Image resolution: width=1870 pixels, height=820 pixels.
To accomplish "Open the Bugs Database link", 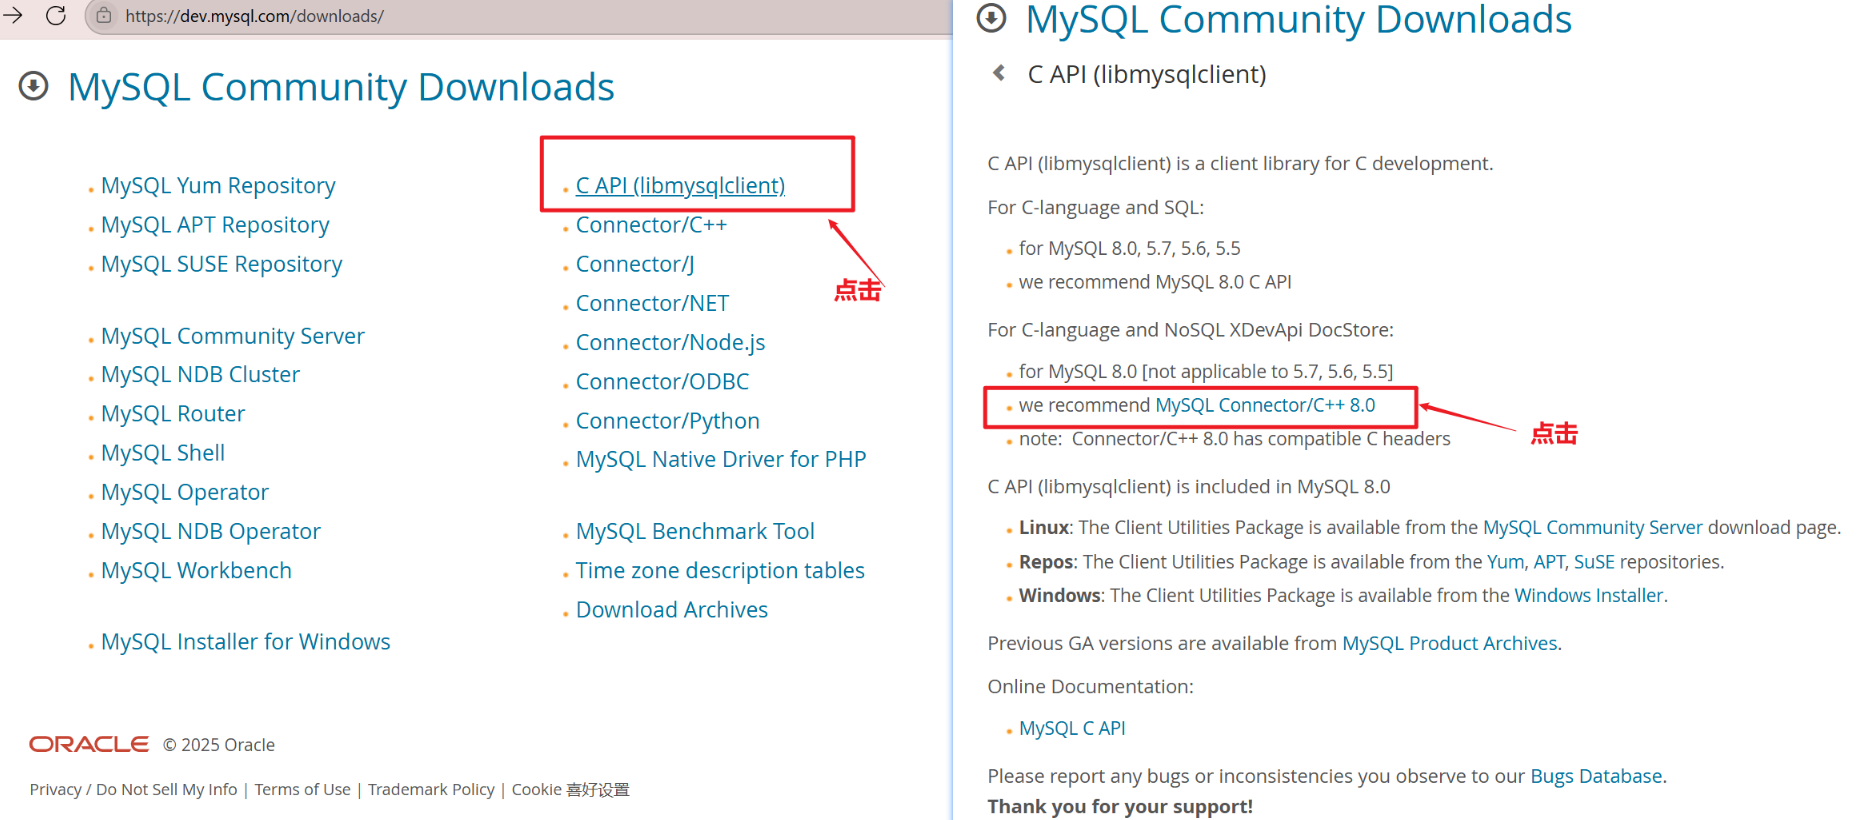I will click(1596, 776).
